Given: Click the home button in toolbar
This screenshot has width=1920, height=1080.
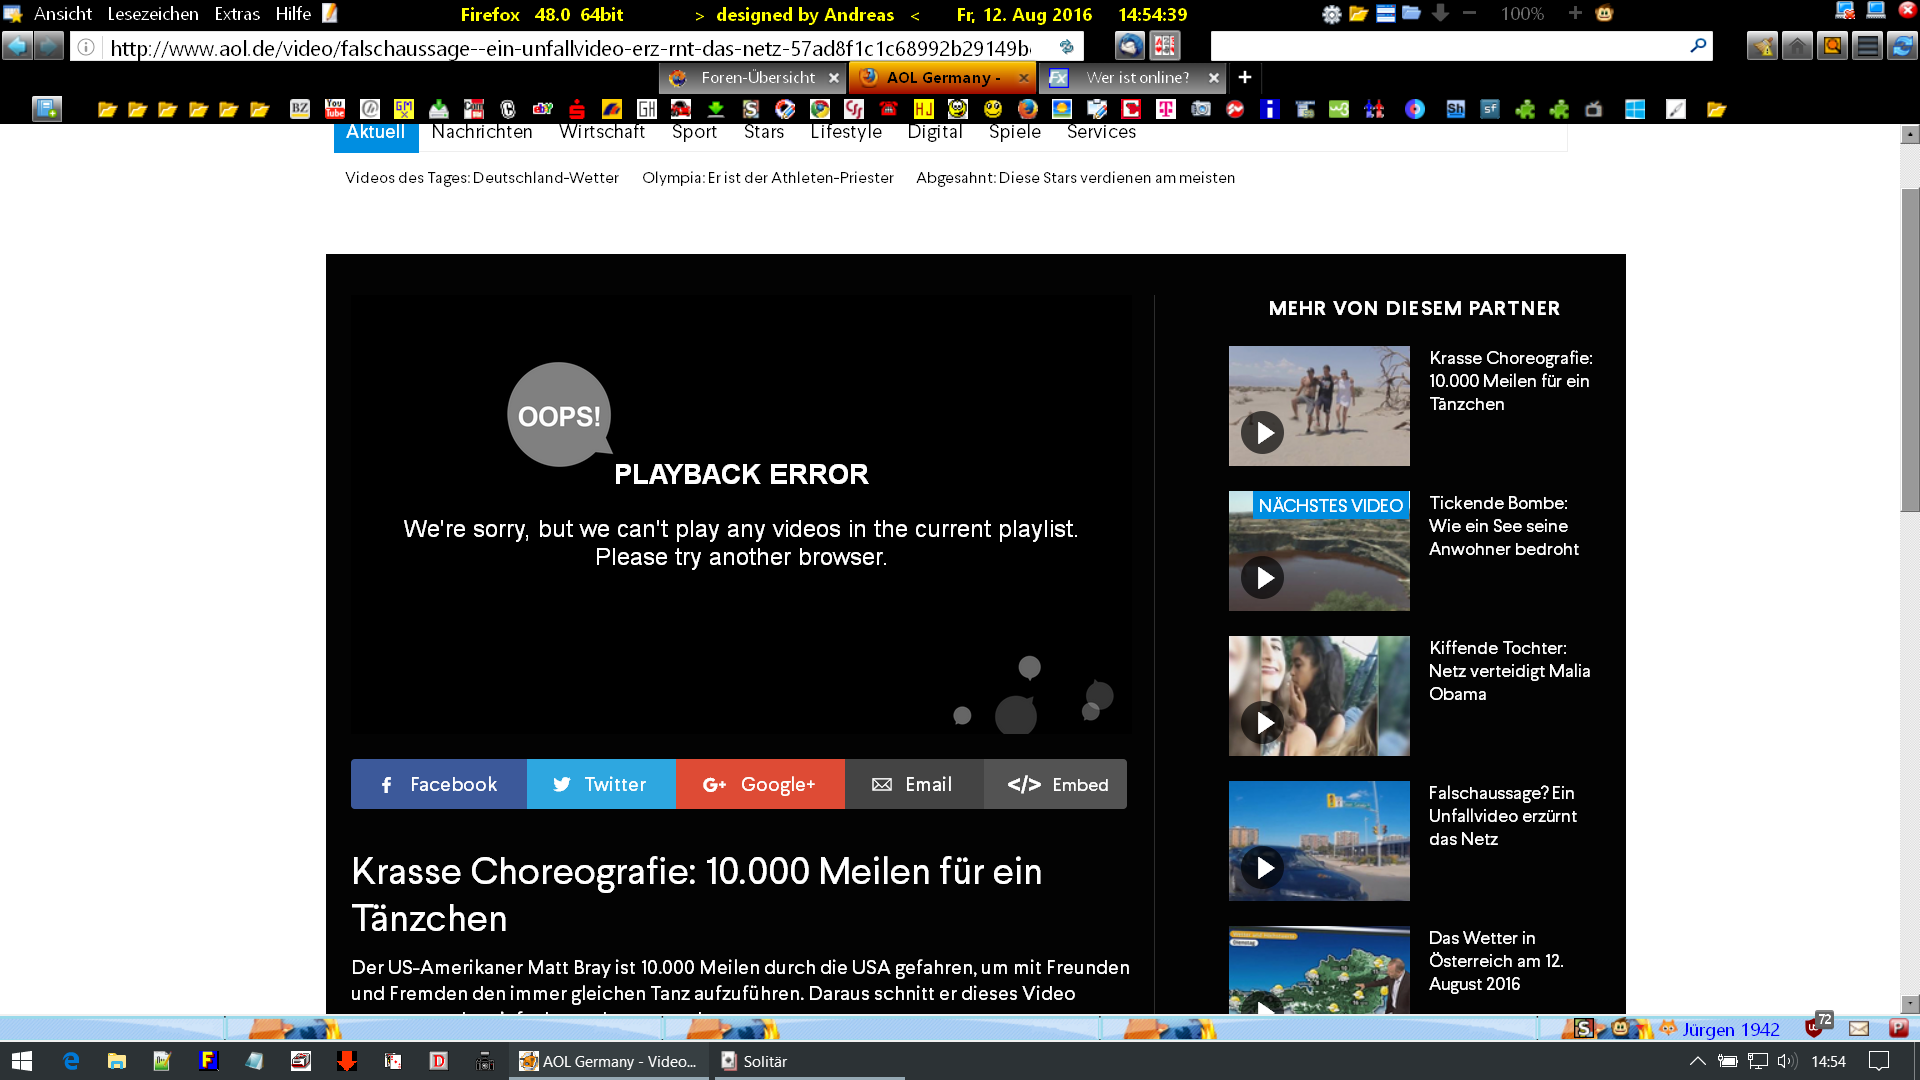Looking at the screenshot, I should (x=1797, y=46).
